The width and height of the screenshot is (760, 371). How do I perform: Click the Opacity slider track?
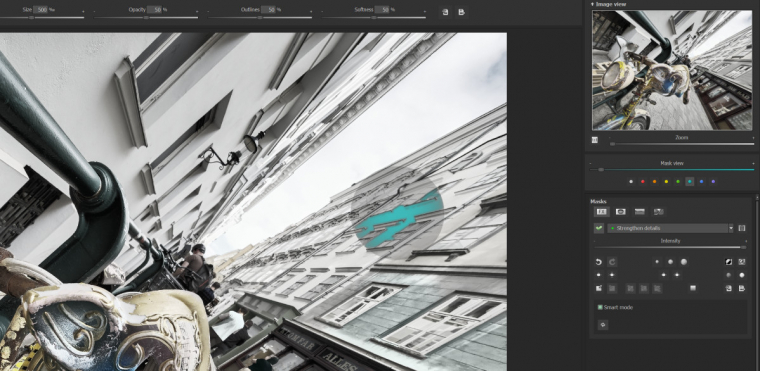pyautogui.click(x=146, y=17)
